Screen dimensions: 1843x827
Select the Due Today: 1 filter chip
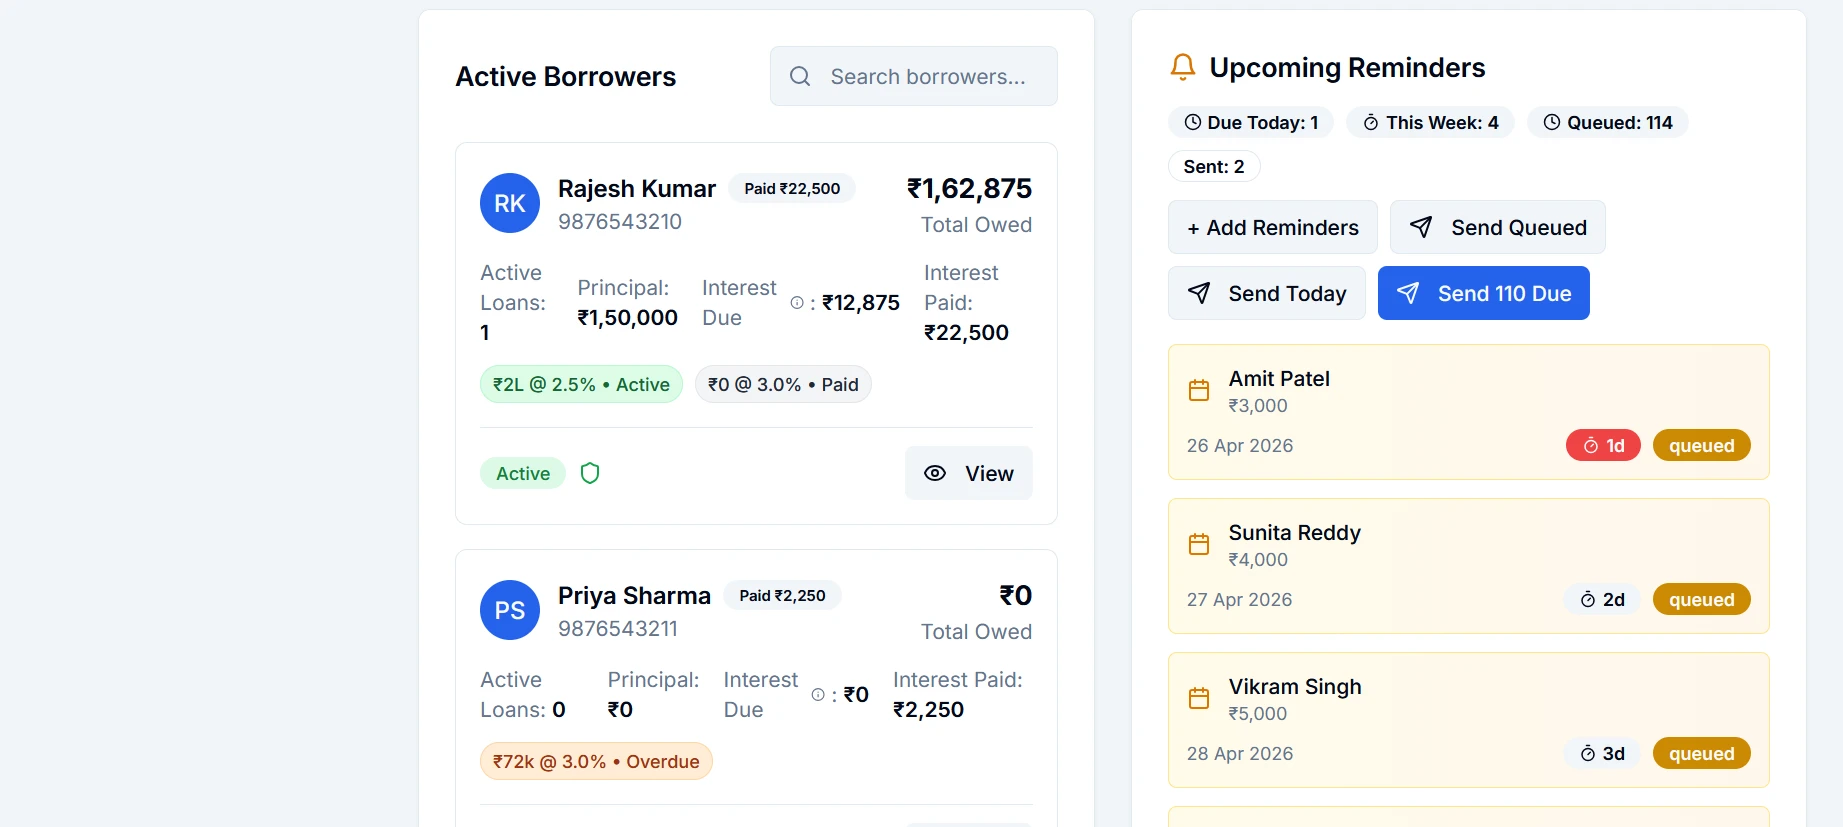(x=1251, y=122)
